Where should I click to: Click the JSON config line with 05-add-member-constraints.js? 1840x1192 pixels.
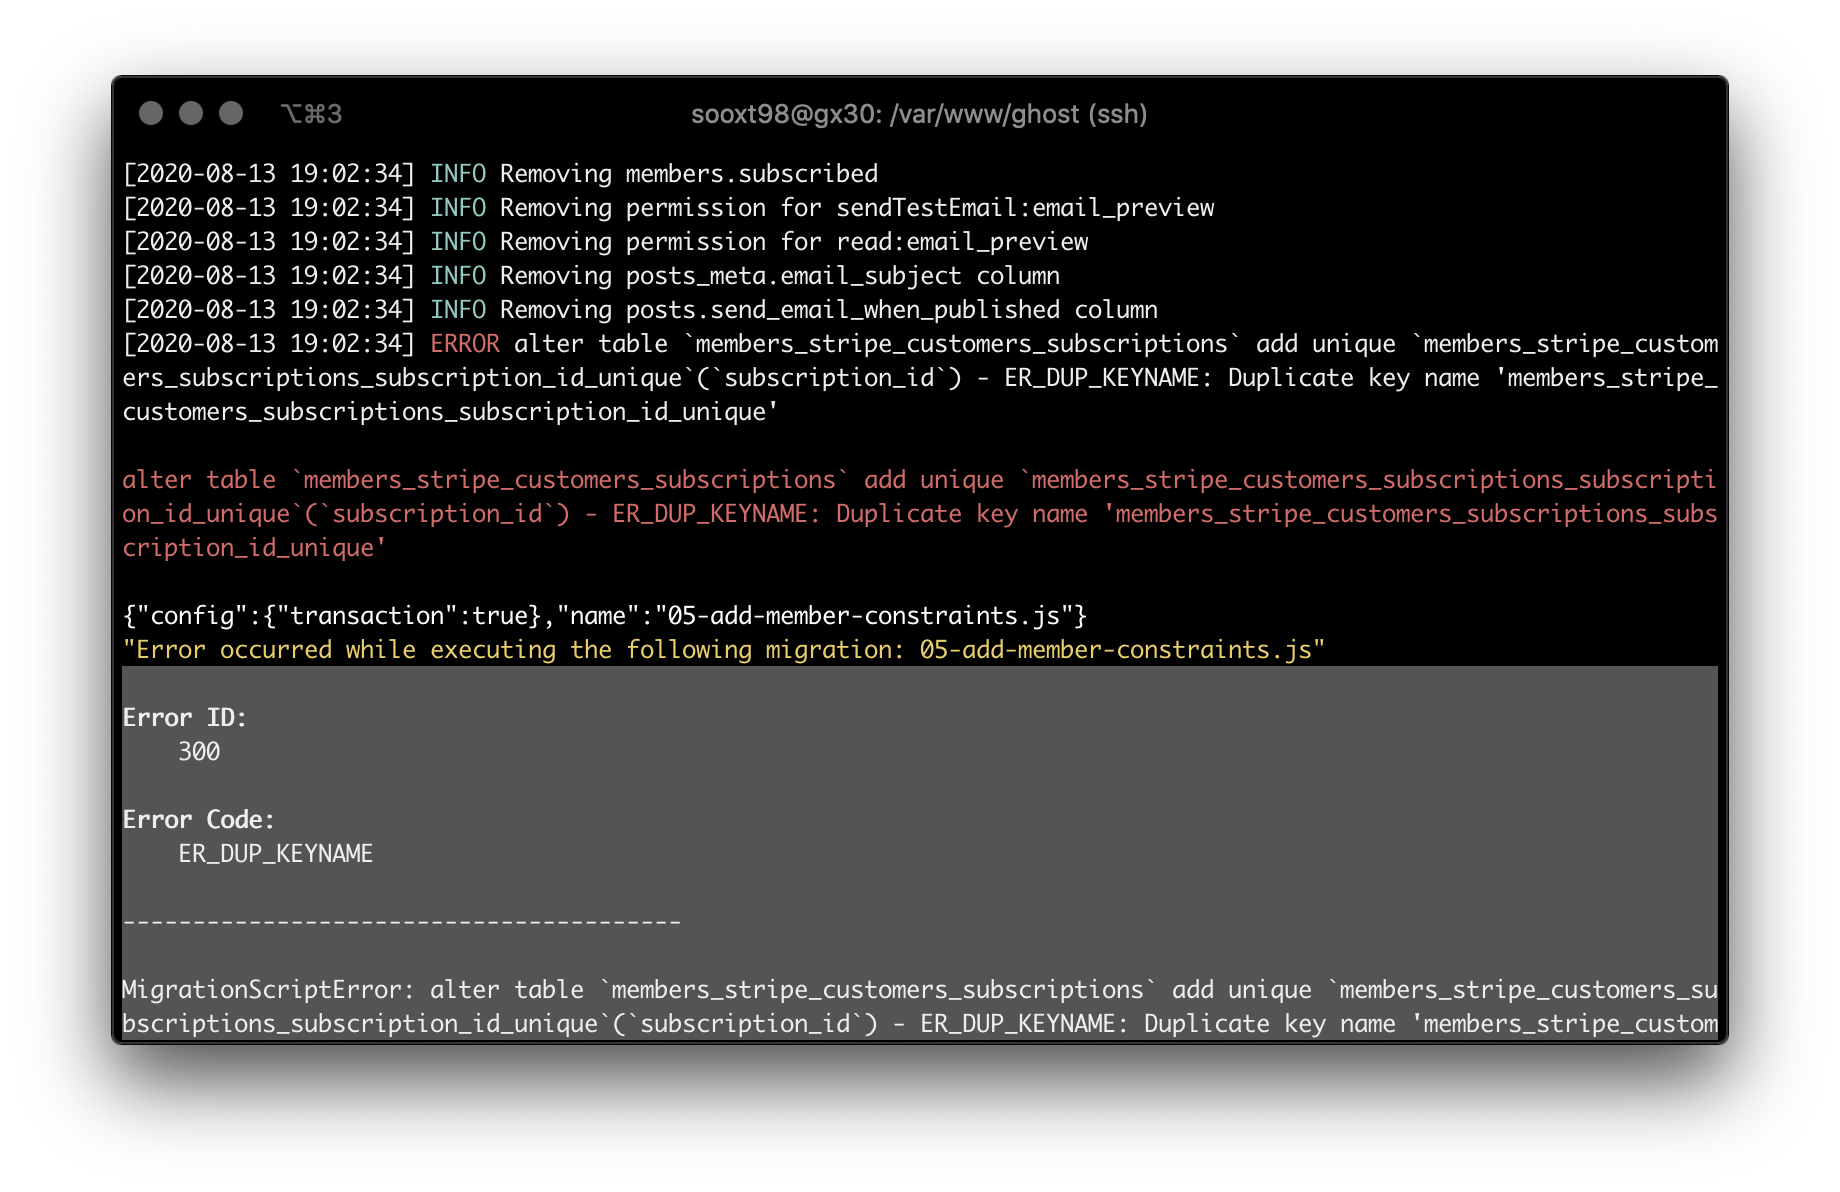point(604,616)
